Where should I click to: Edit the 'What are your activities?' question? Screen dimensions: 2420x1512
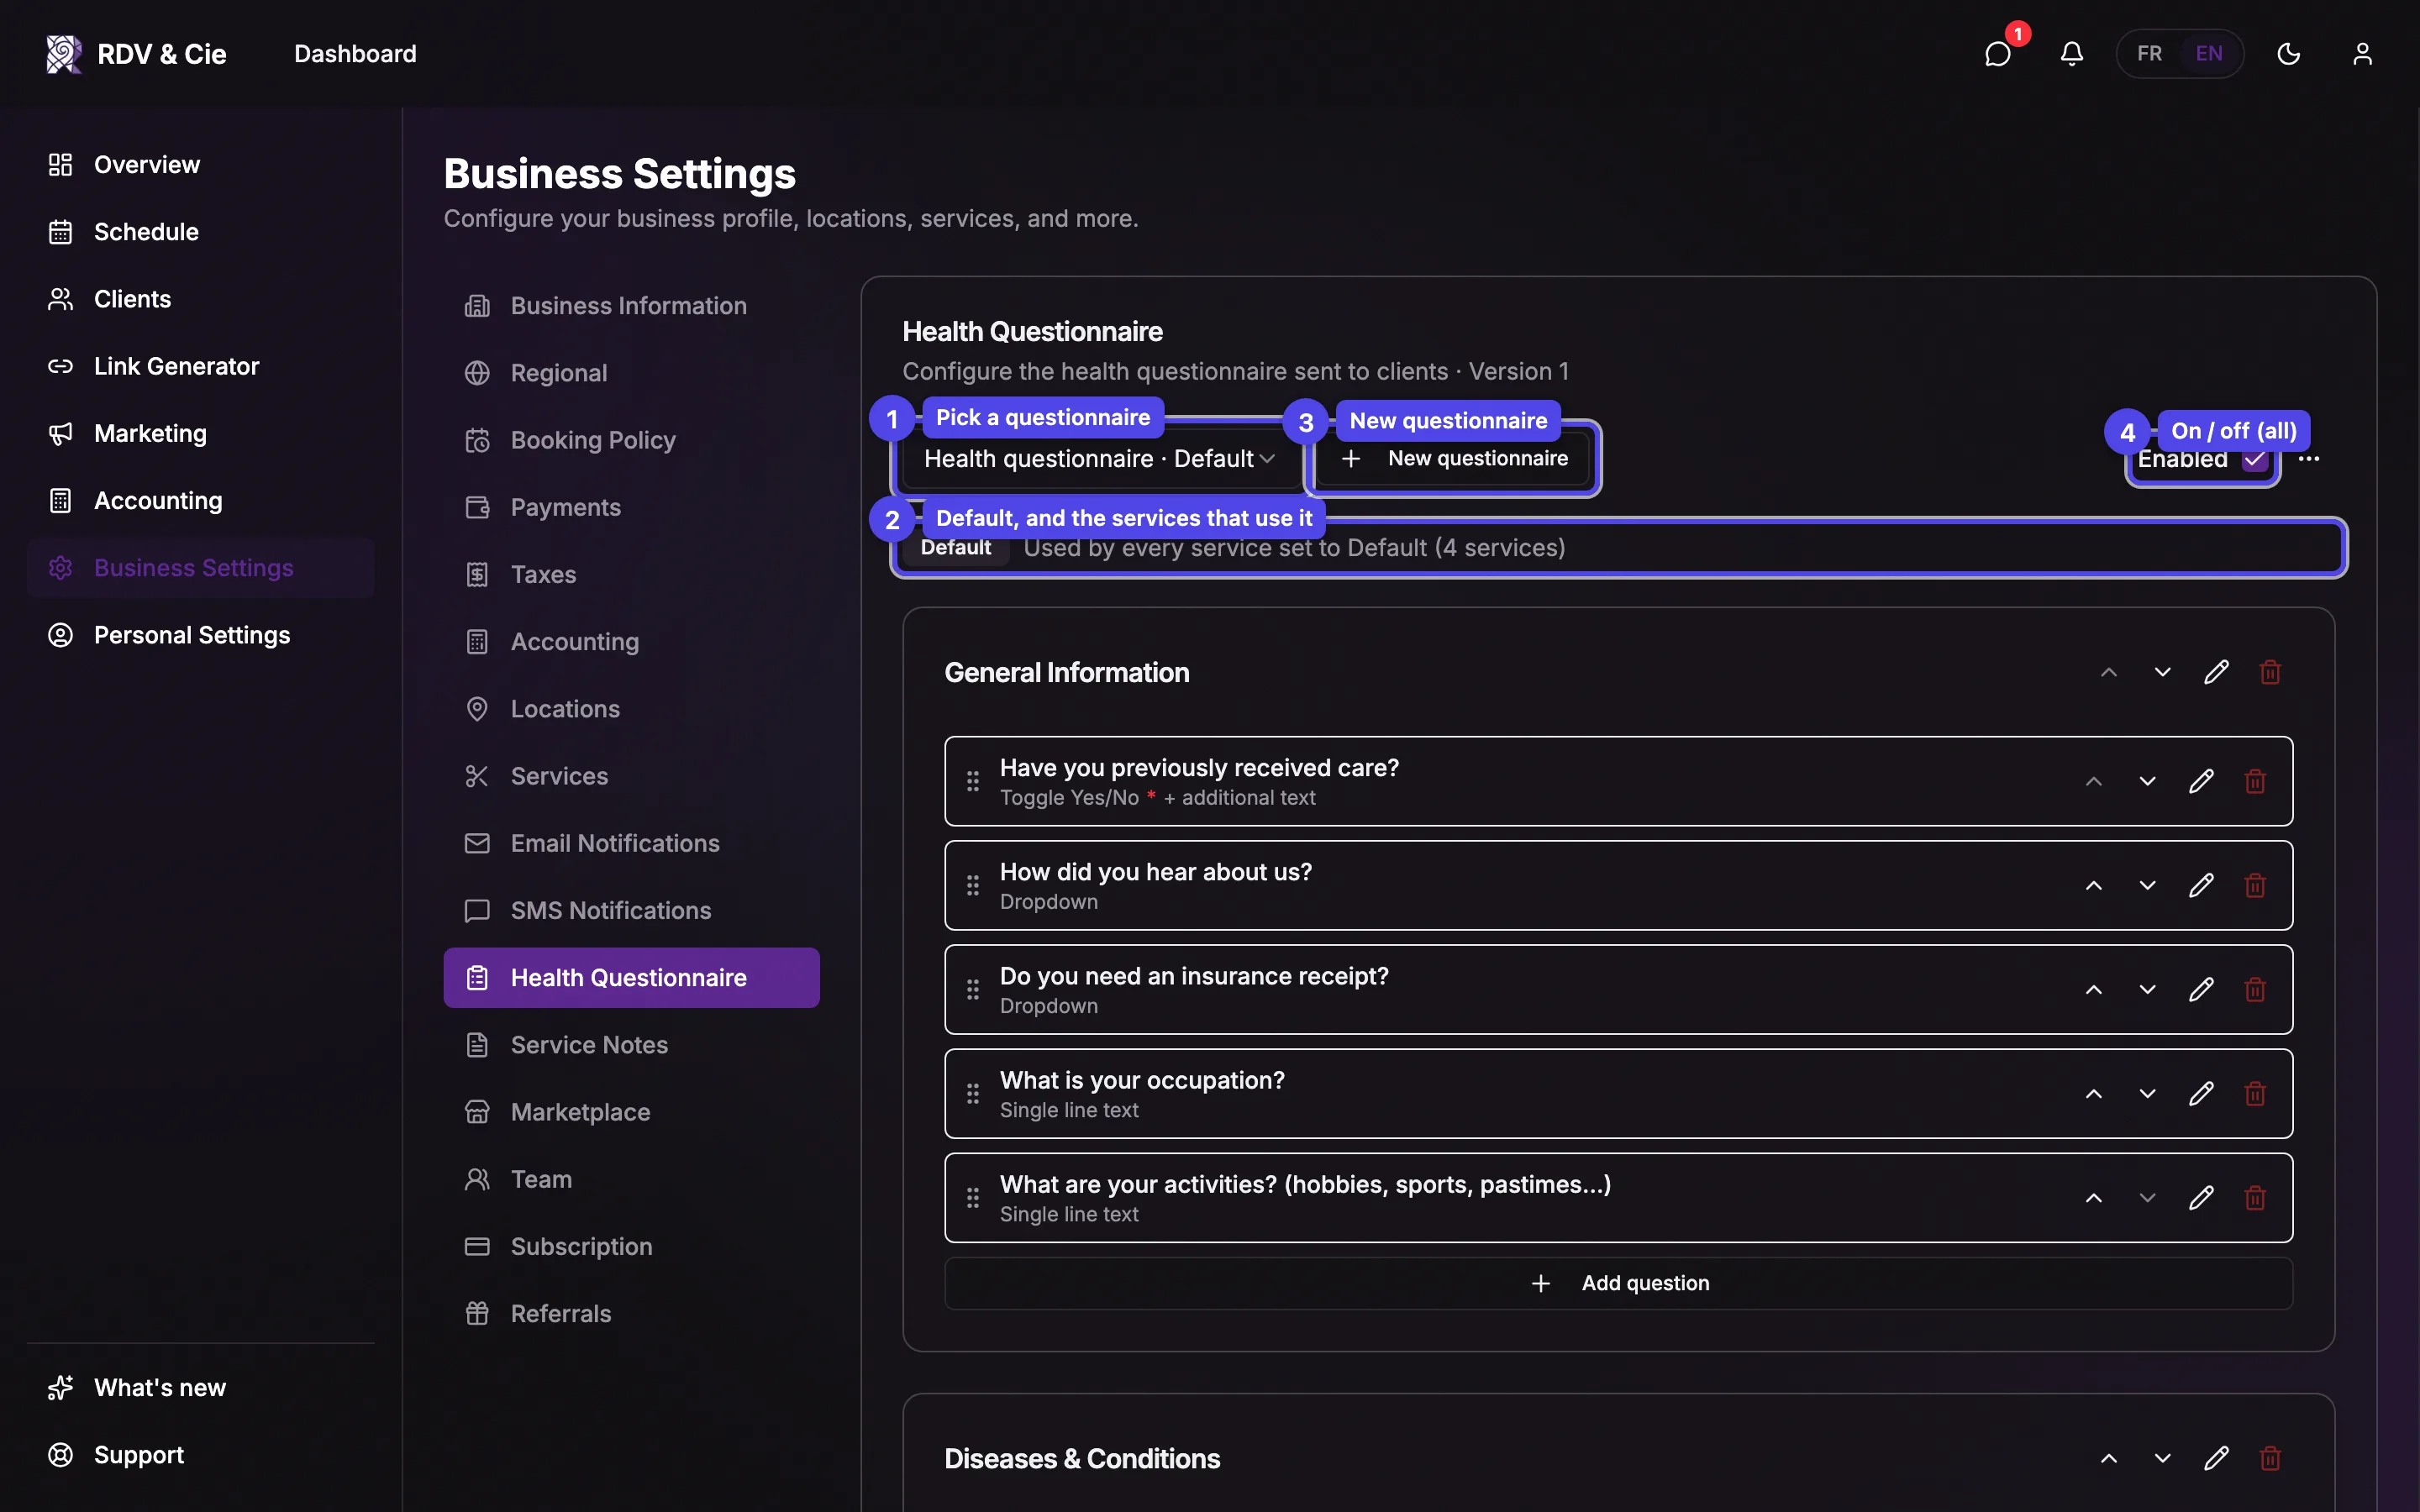2201,1197
